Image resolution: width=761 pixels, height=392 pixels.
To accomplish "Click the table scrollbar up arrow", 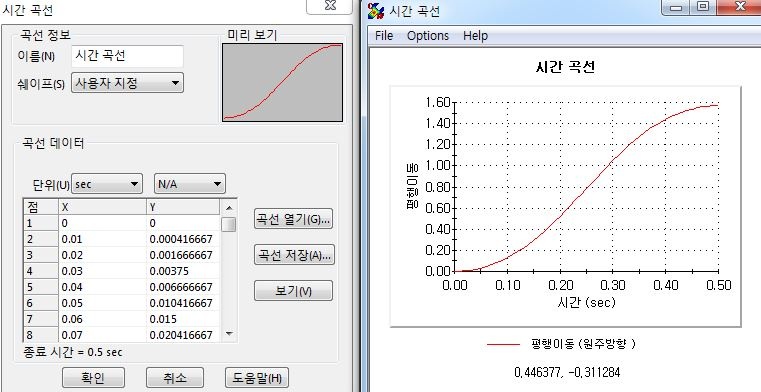I will pos(229,208).
